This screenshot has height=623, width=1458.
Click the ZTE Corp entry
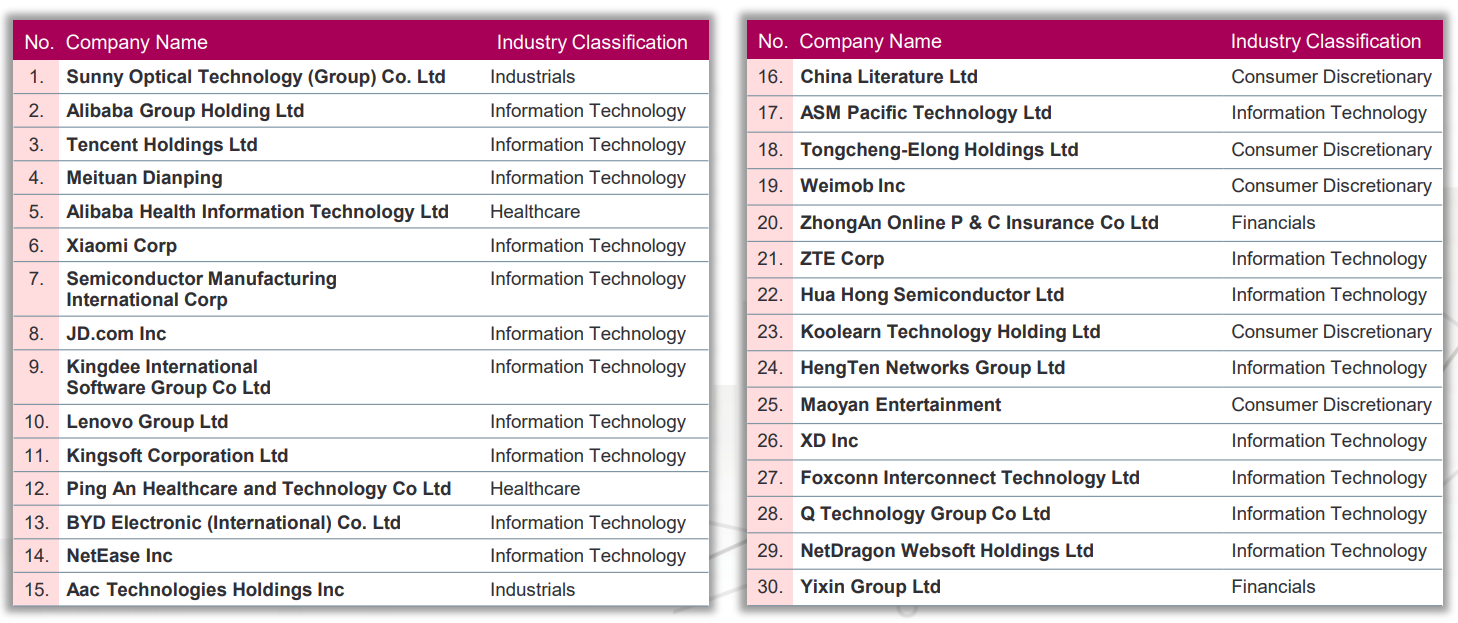click(841, 259)
